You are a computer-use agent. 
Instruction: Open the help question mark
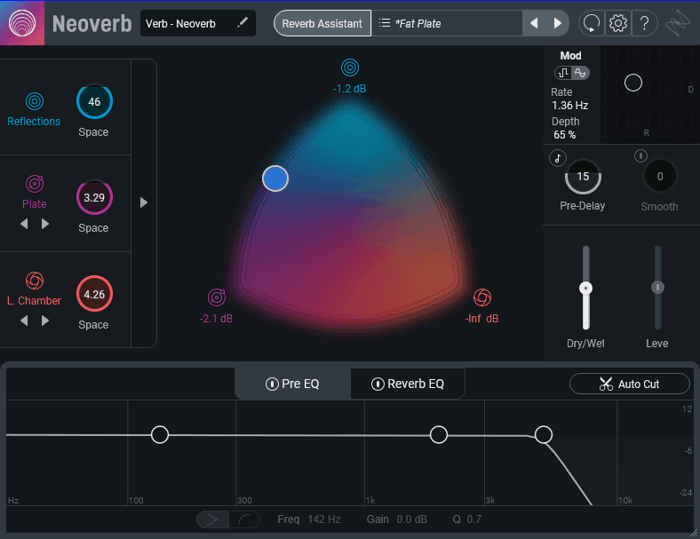click(644, 23)
